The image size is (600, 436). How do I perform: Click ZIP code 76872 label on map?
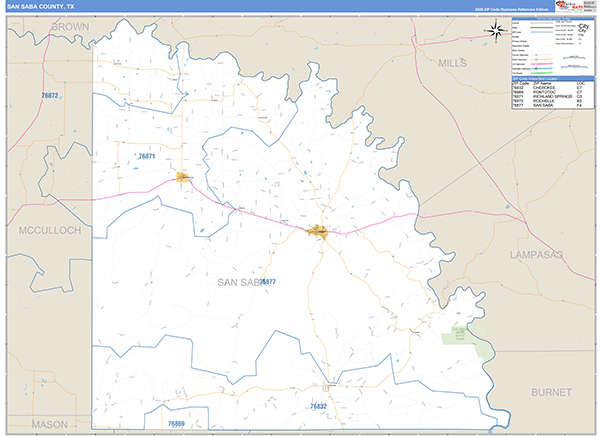50,95
